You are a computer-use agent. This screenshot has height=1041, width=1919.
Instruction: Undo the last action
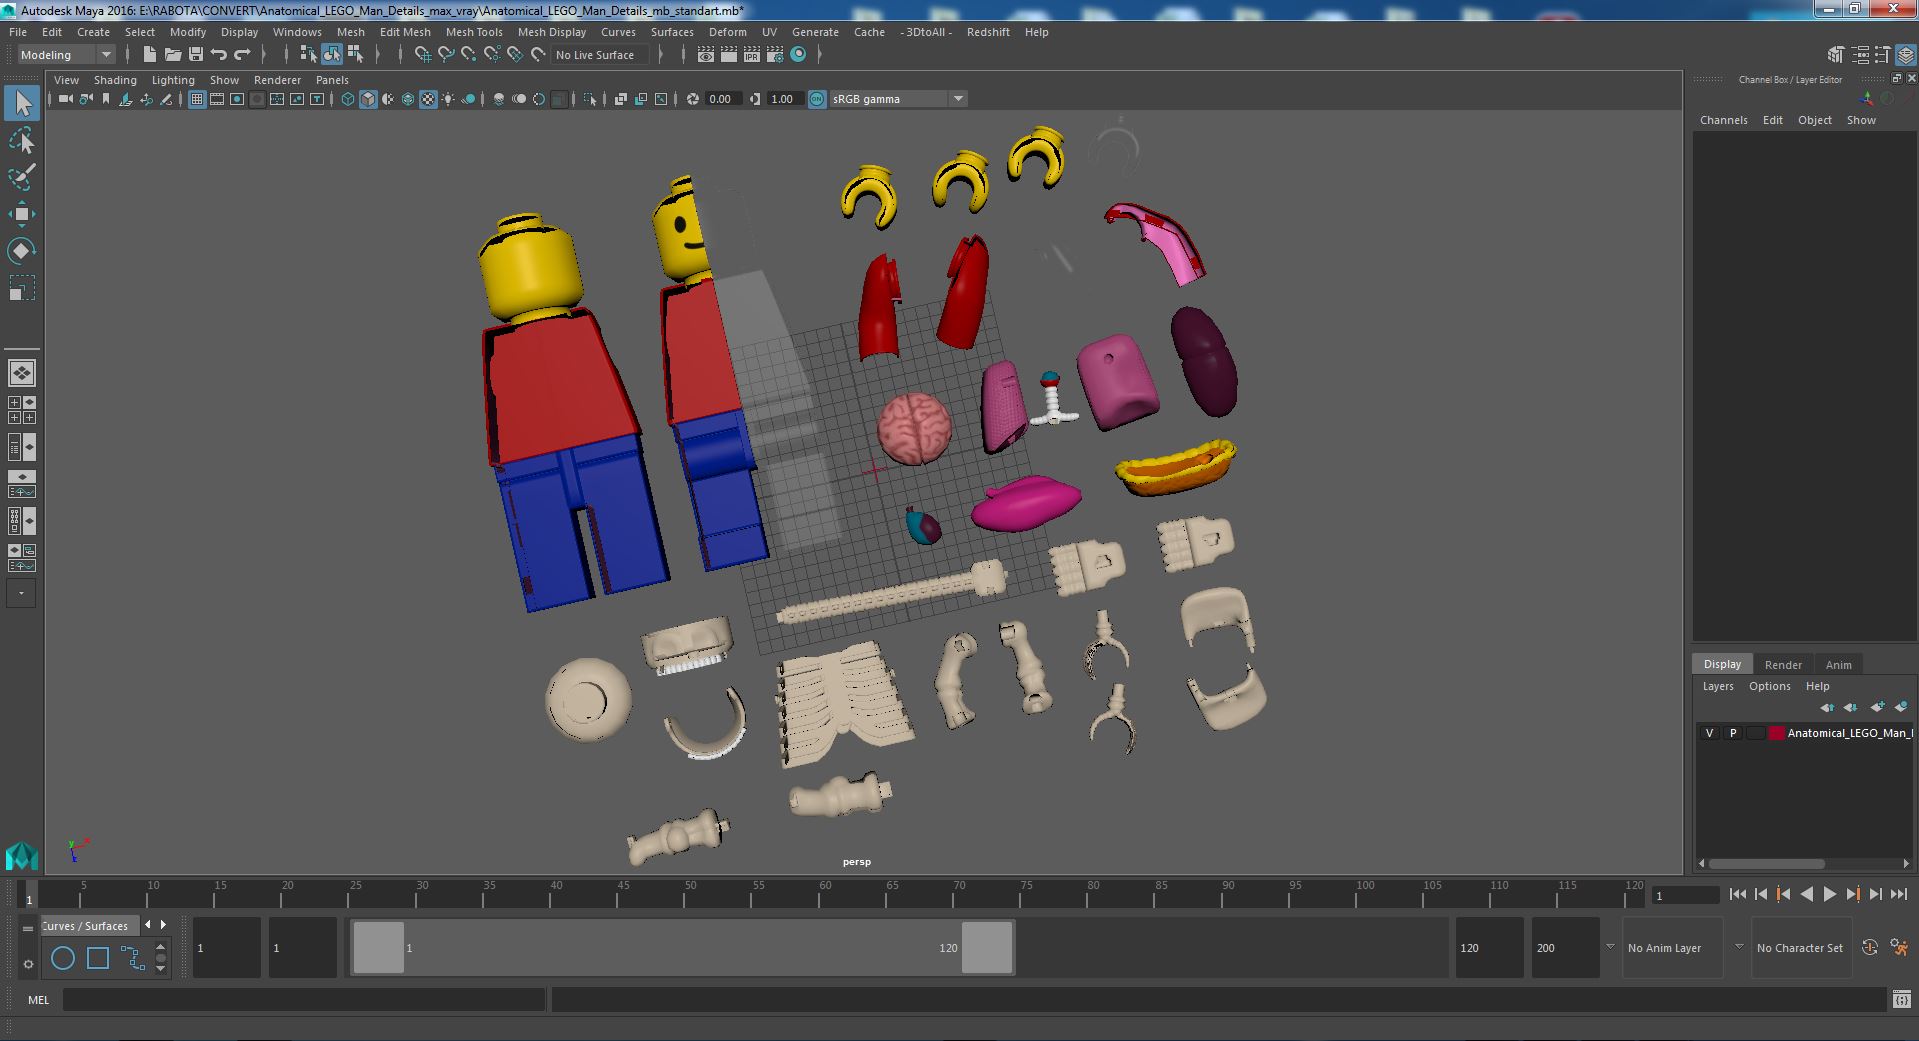219,55
